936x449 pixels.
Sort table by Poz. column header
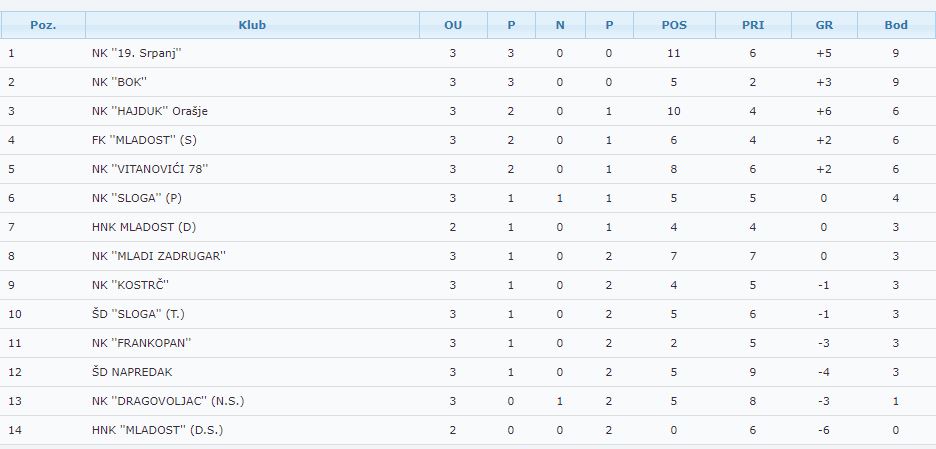pos(43,25)
